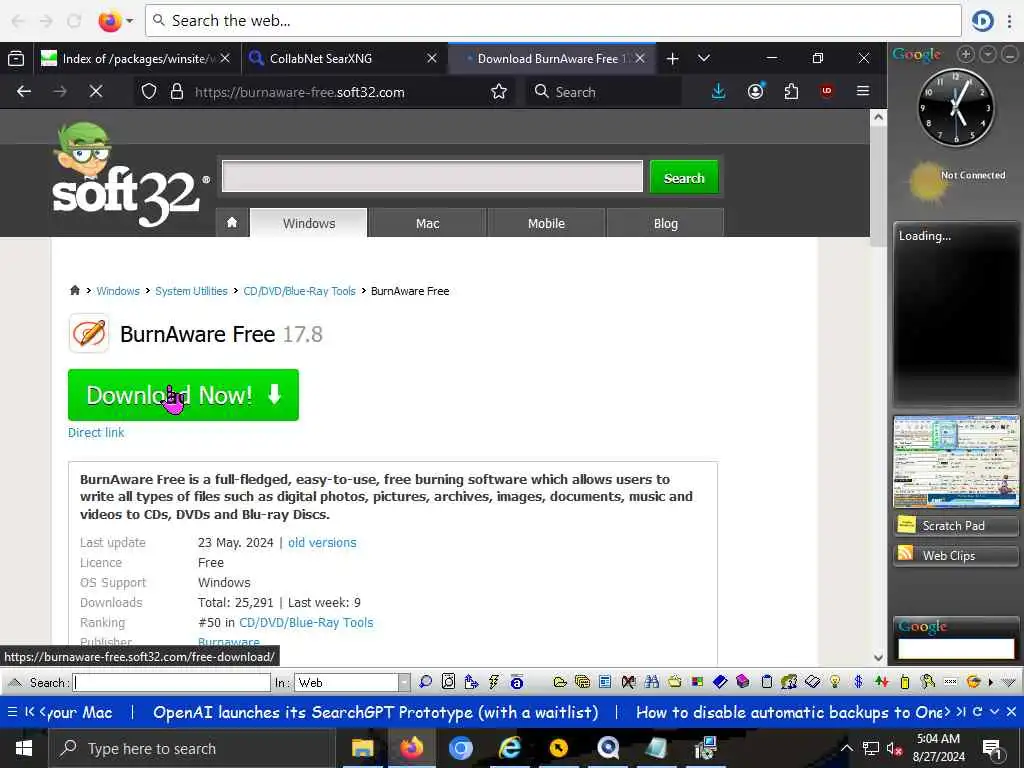The height and width of the screenshot is (768, 1024).
Task: Click the blue profile icon beside web search bar
Action: pyautogui.click(x=982, y=21)
